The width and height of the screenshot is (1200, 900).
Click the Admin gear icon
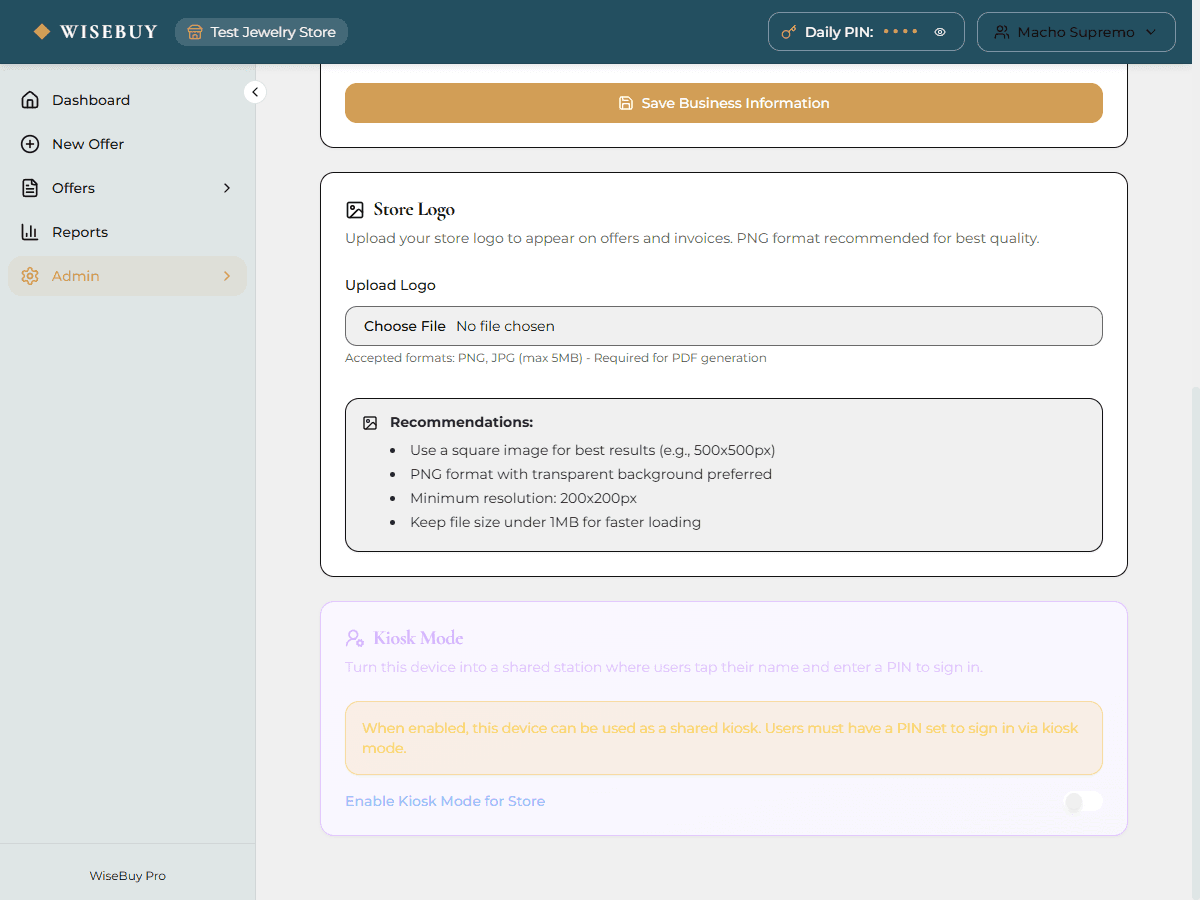(x=30, y=275)
